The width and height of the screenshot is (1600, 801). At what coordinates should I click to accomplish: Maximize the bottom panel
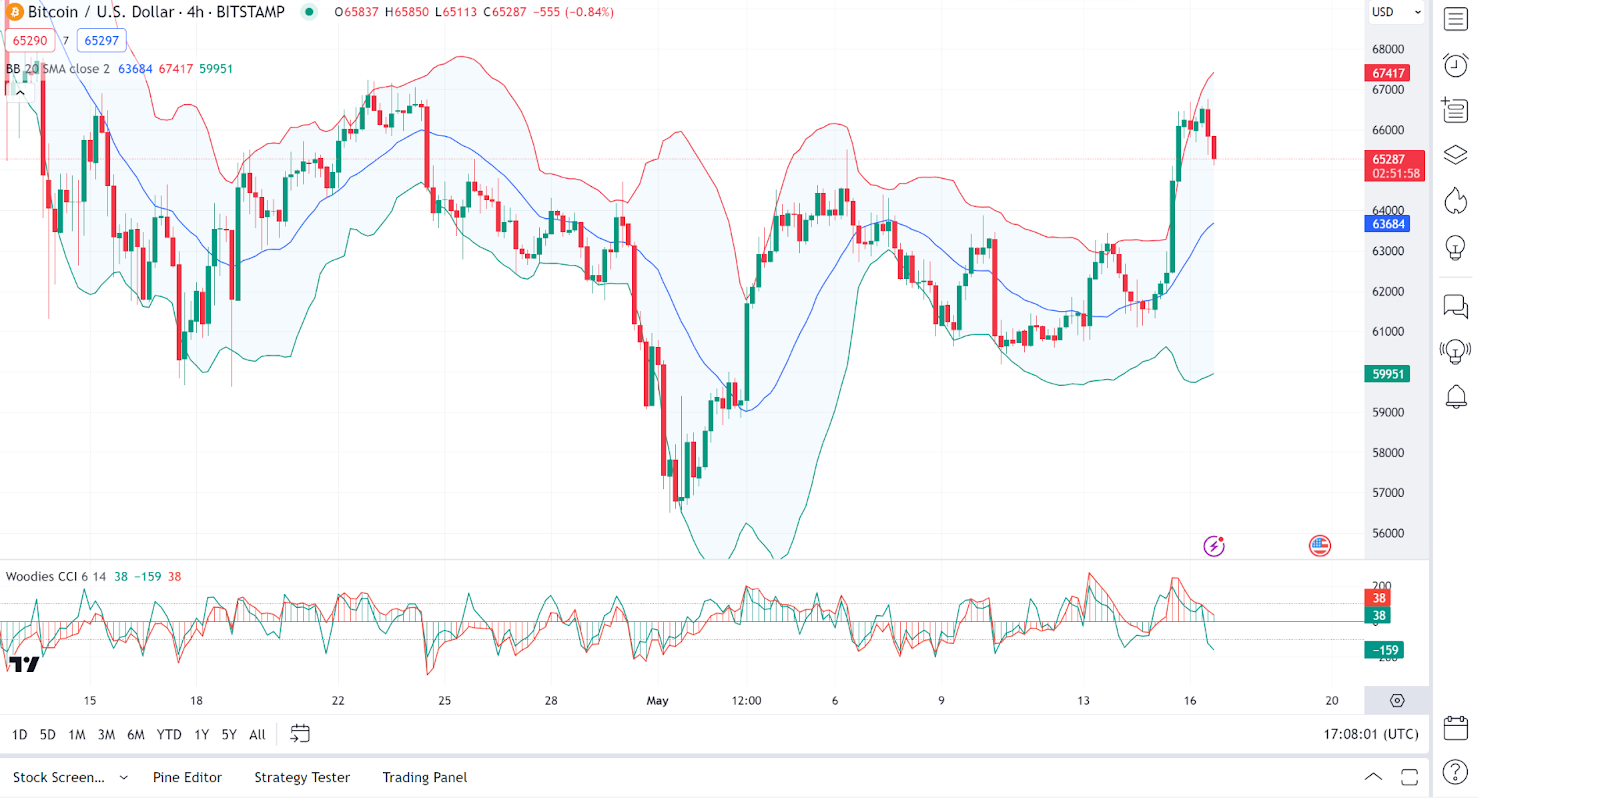1409,777
